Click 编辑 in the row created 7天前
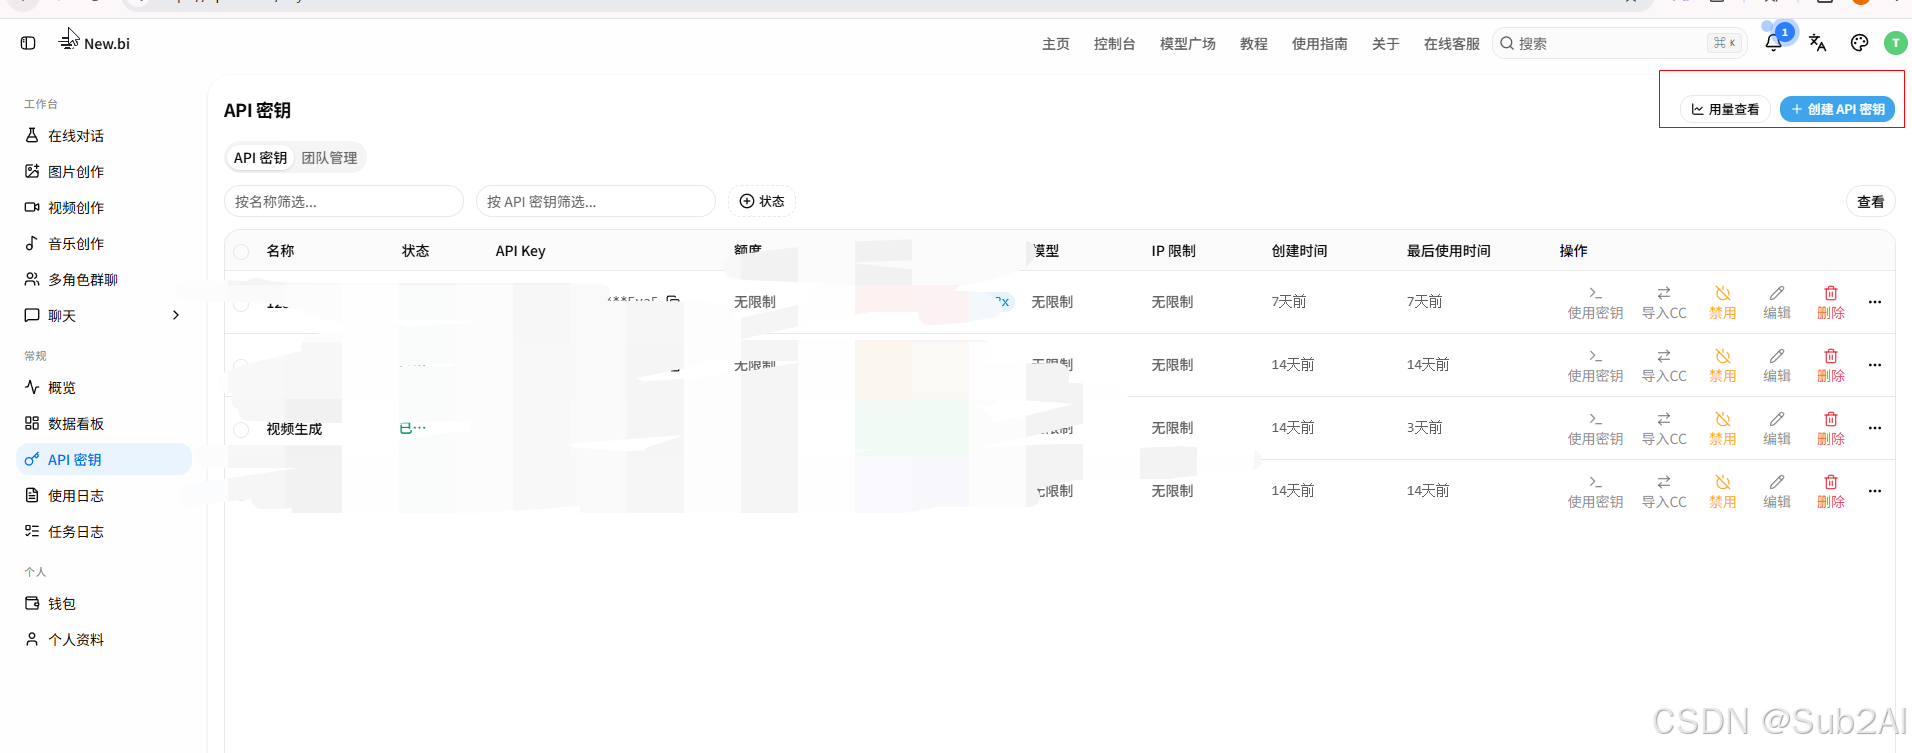Image resolution: width=1912 pixels, height=753 pixels. coord(1776,302)
